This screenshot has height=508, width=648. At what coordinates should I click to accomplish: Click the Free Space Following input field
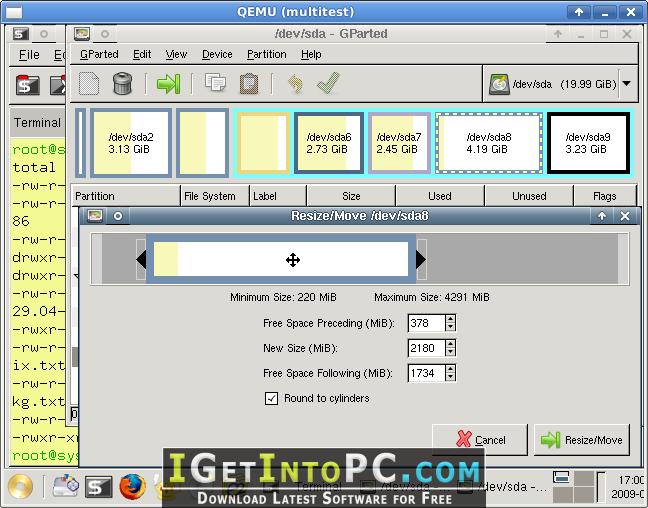[426, 373]
